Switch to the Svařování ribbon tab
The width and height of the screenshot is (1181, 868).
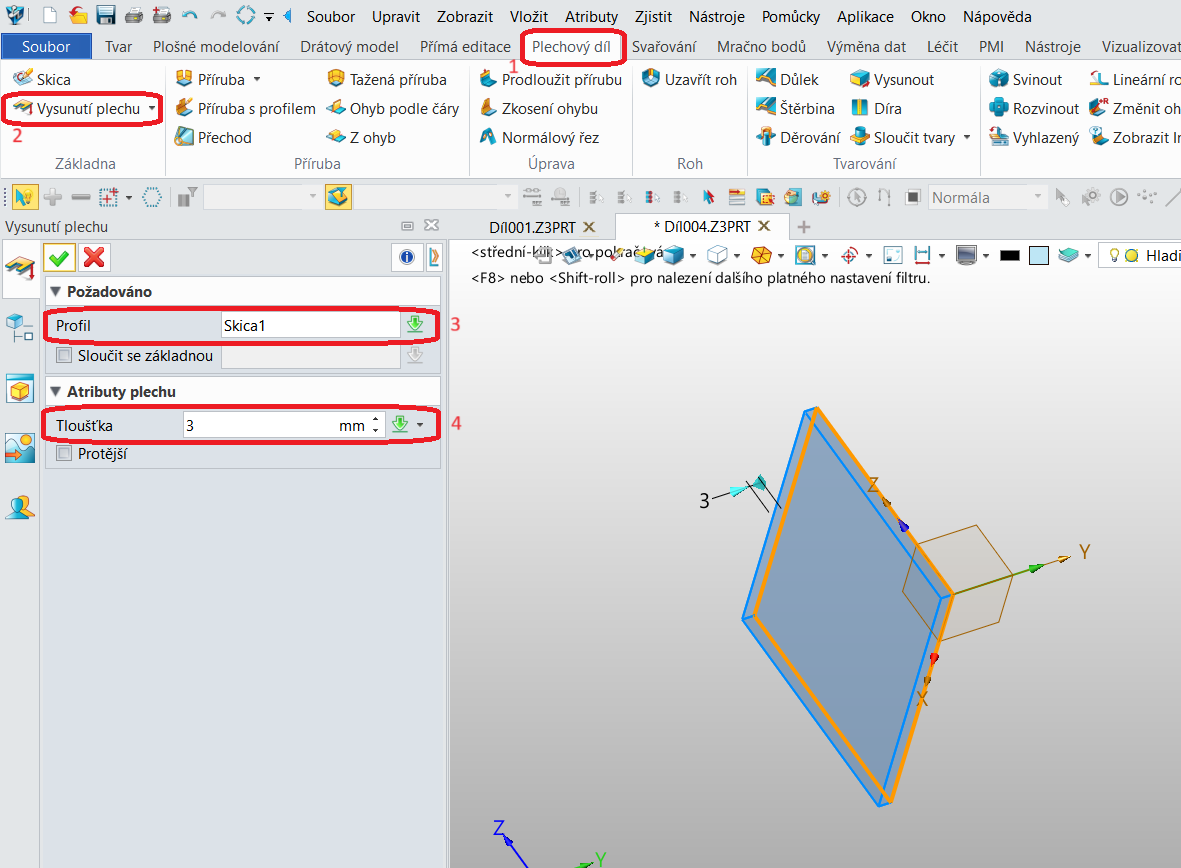point(664,47)
